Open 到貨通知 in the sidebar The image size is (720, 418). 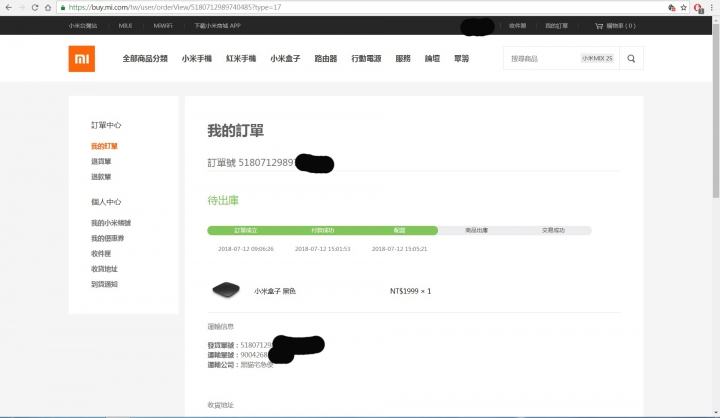click(x=104, y=284)
